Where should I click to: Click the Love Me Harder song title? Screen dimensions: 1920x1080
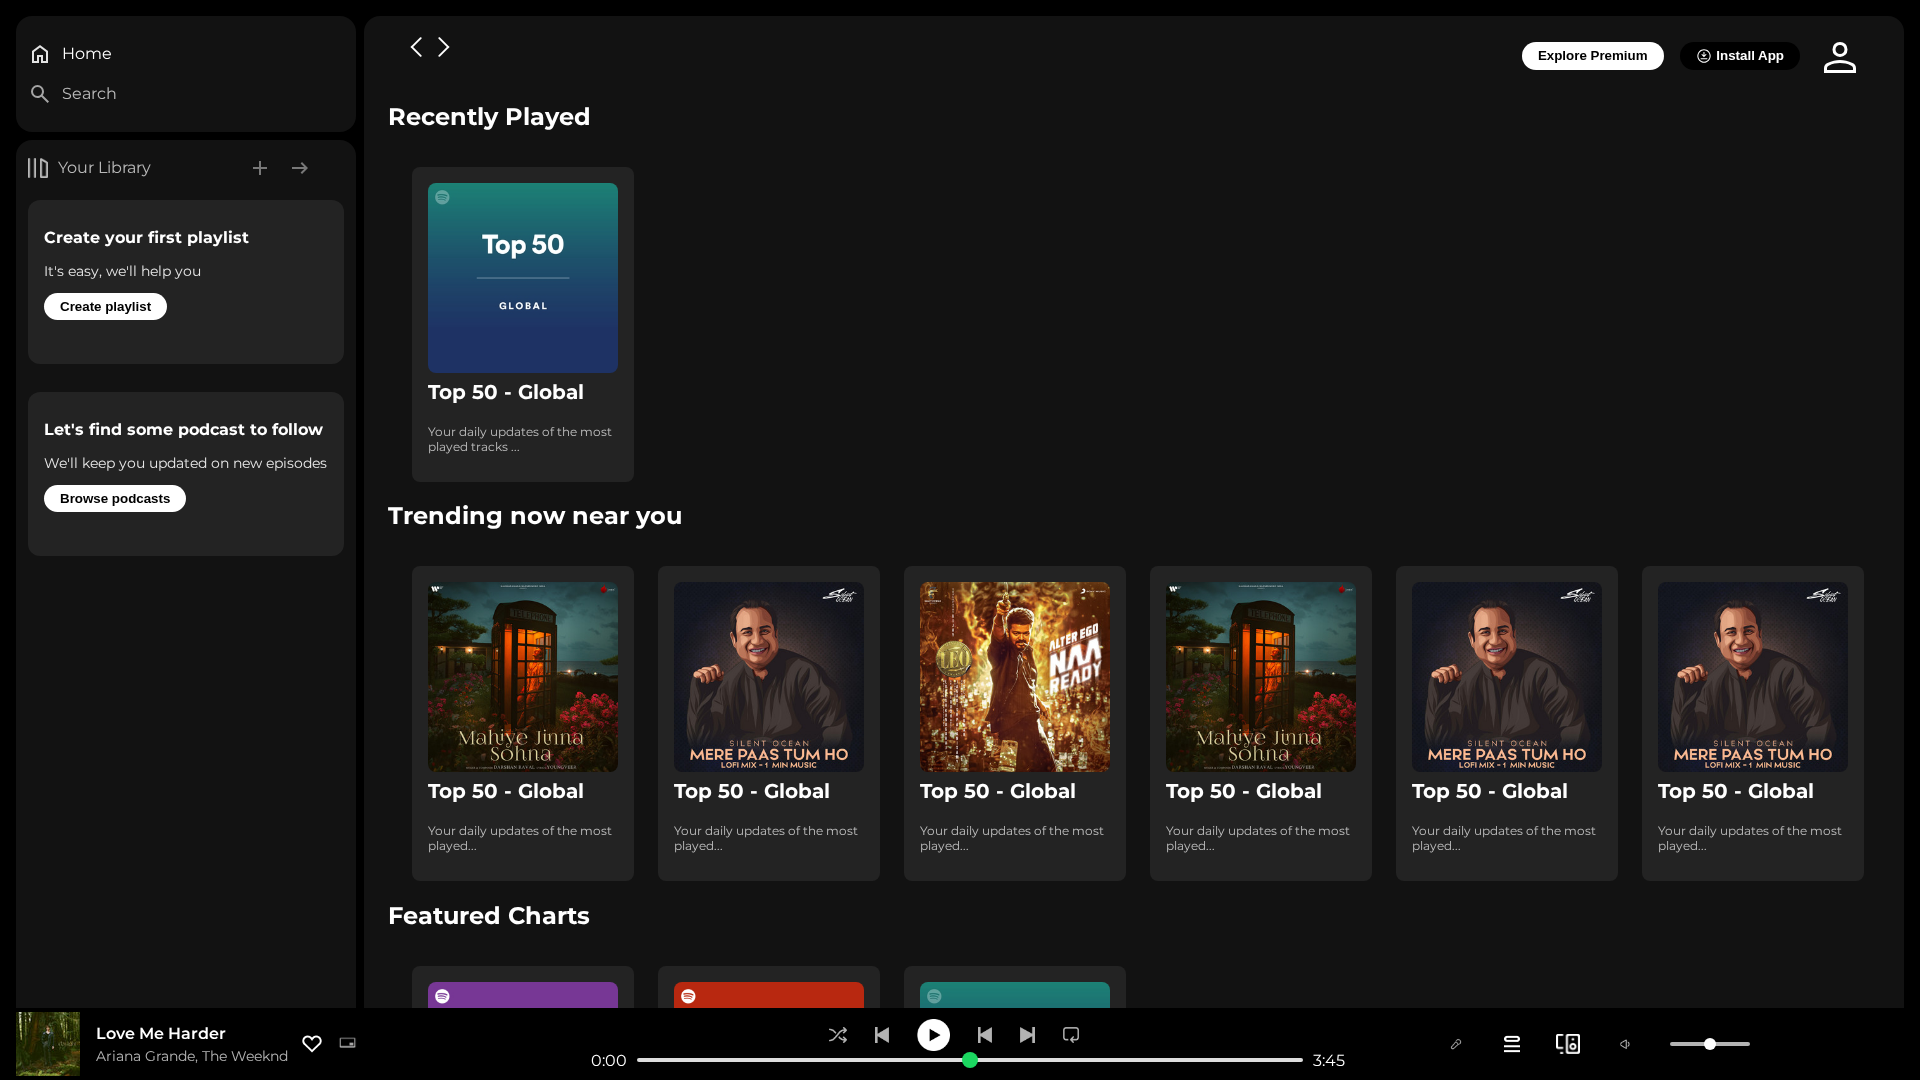point(161,1034)
